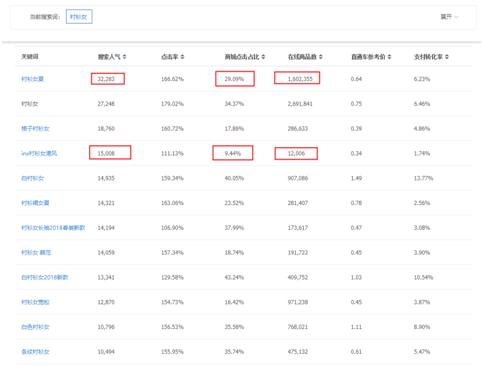
Task: Sort by 在线商品数 column arrows
Action: (320, 57)
